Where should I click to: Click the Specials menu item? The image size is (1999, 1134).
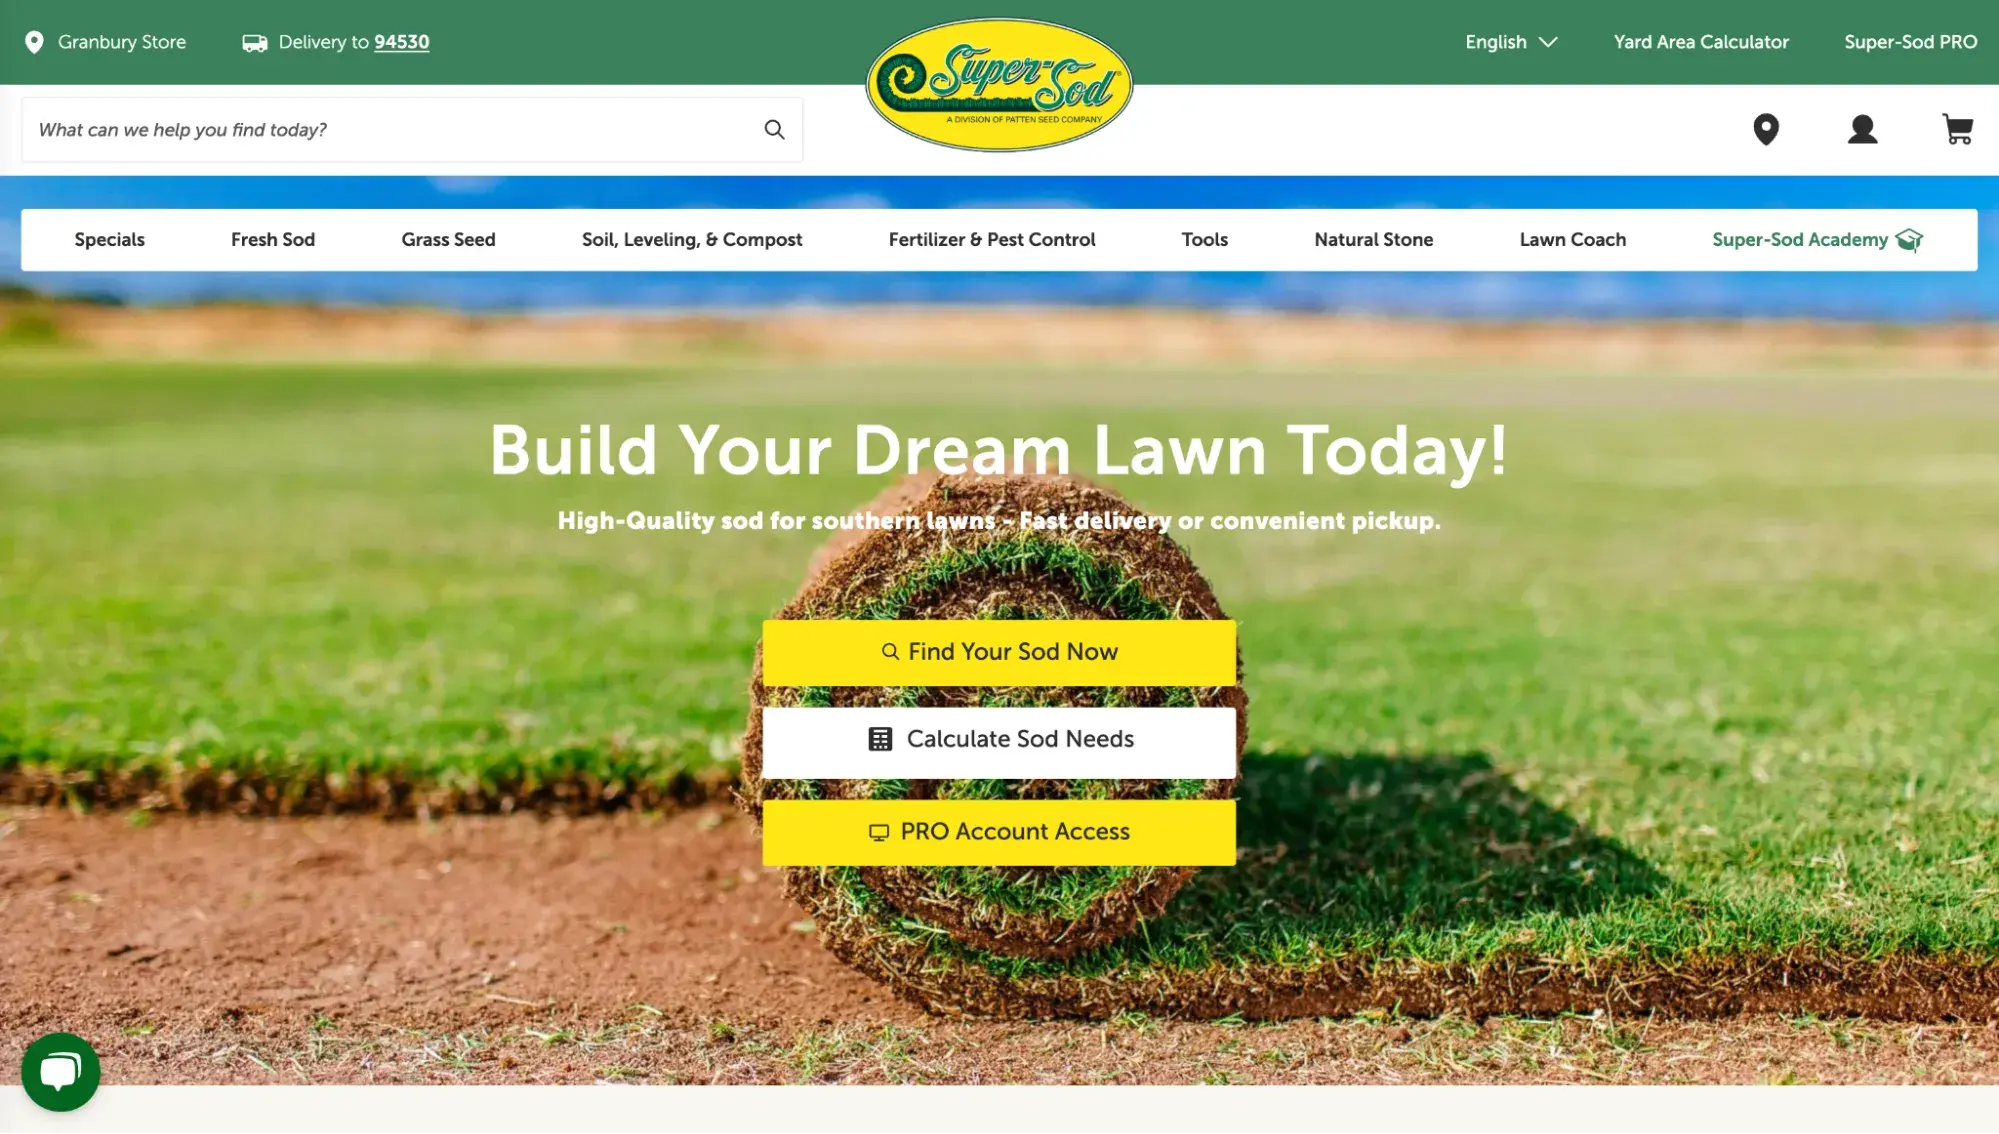click(x=110, y=240)
